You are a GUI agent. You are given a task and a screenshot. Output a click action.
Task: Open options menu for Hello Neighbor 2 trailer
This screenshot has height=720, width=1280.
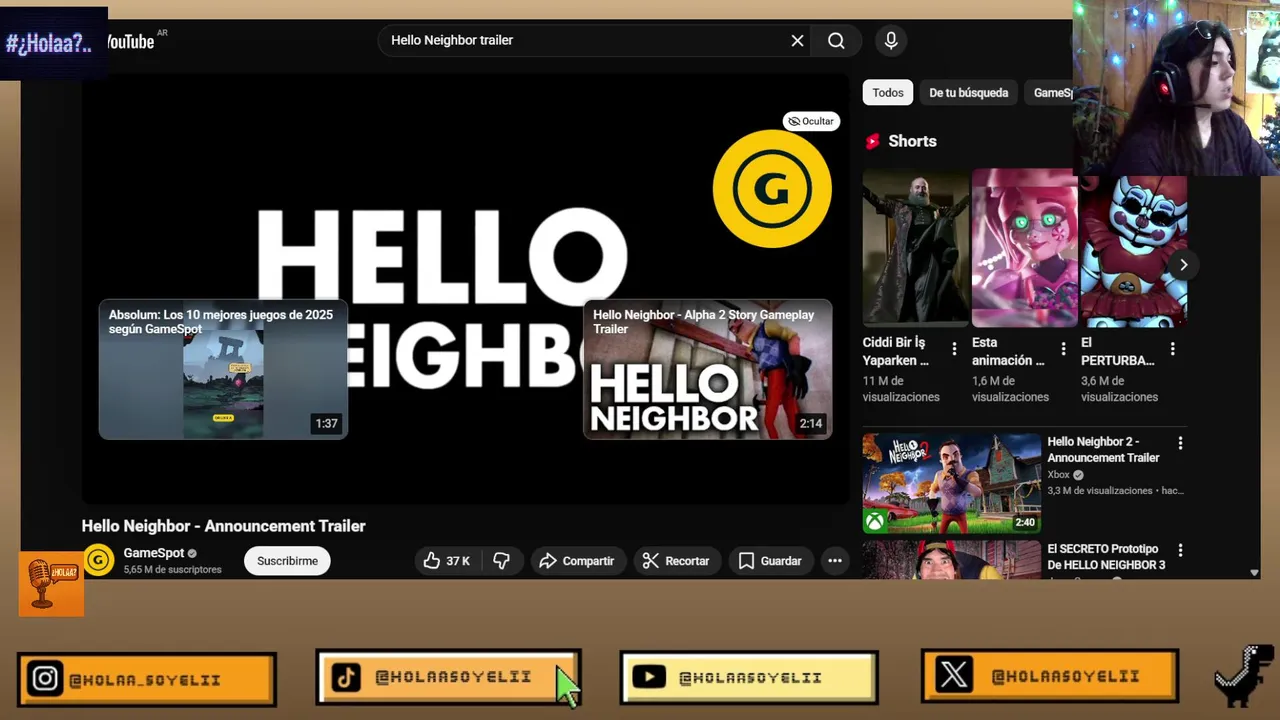[x=1180, y=442]
